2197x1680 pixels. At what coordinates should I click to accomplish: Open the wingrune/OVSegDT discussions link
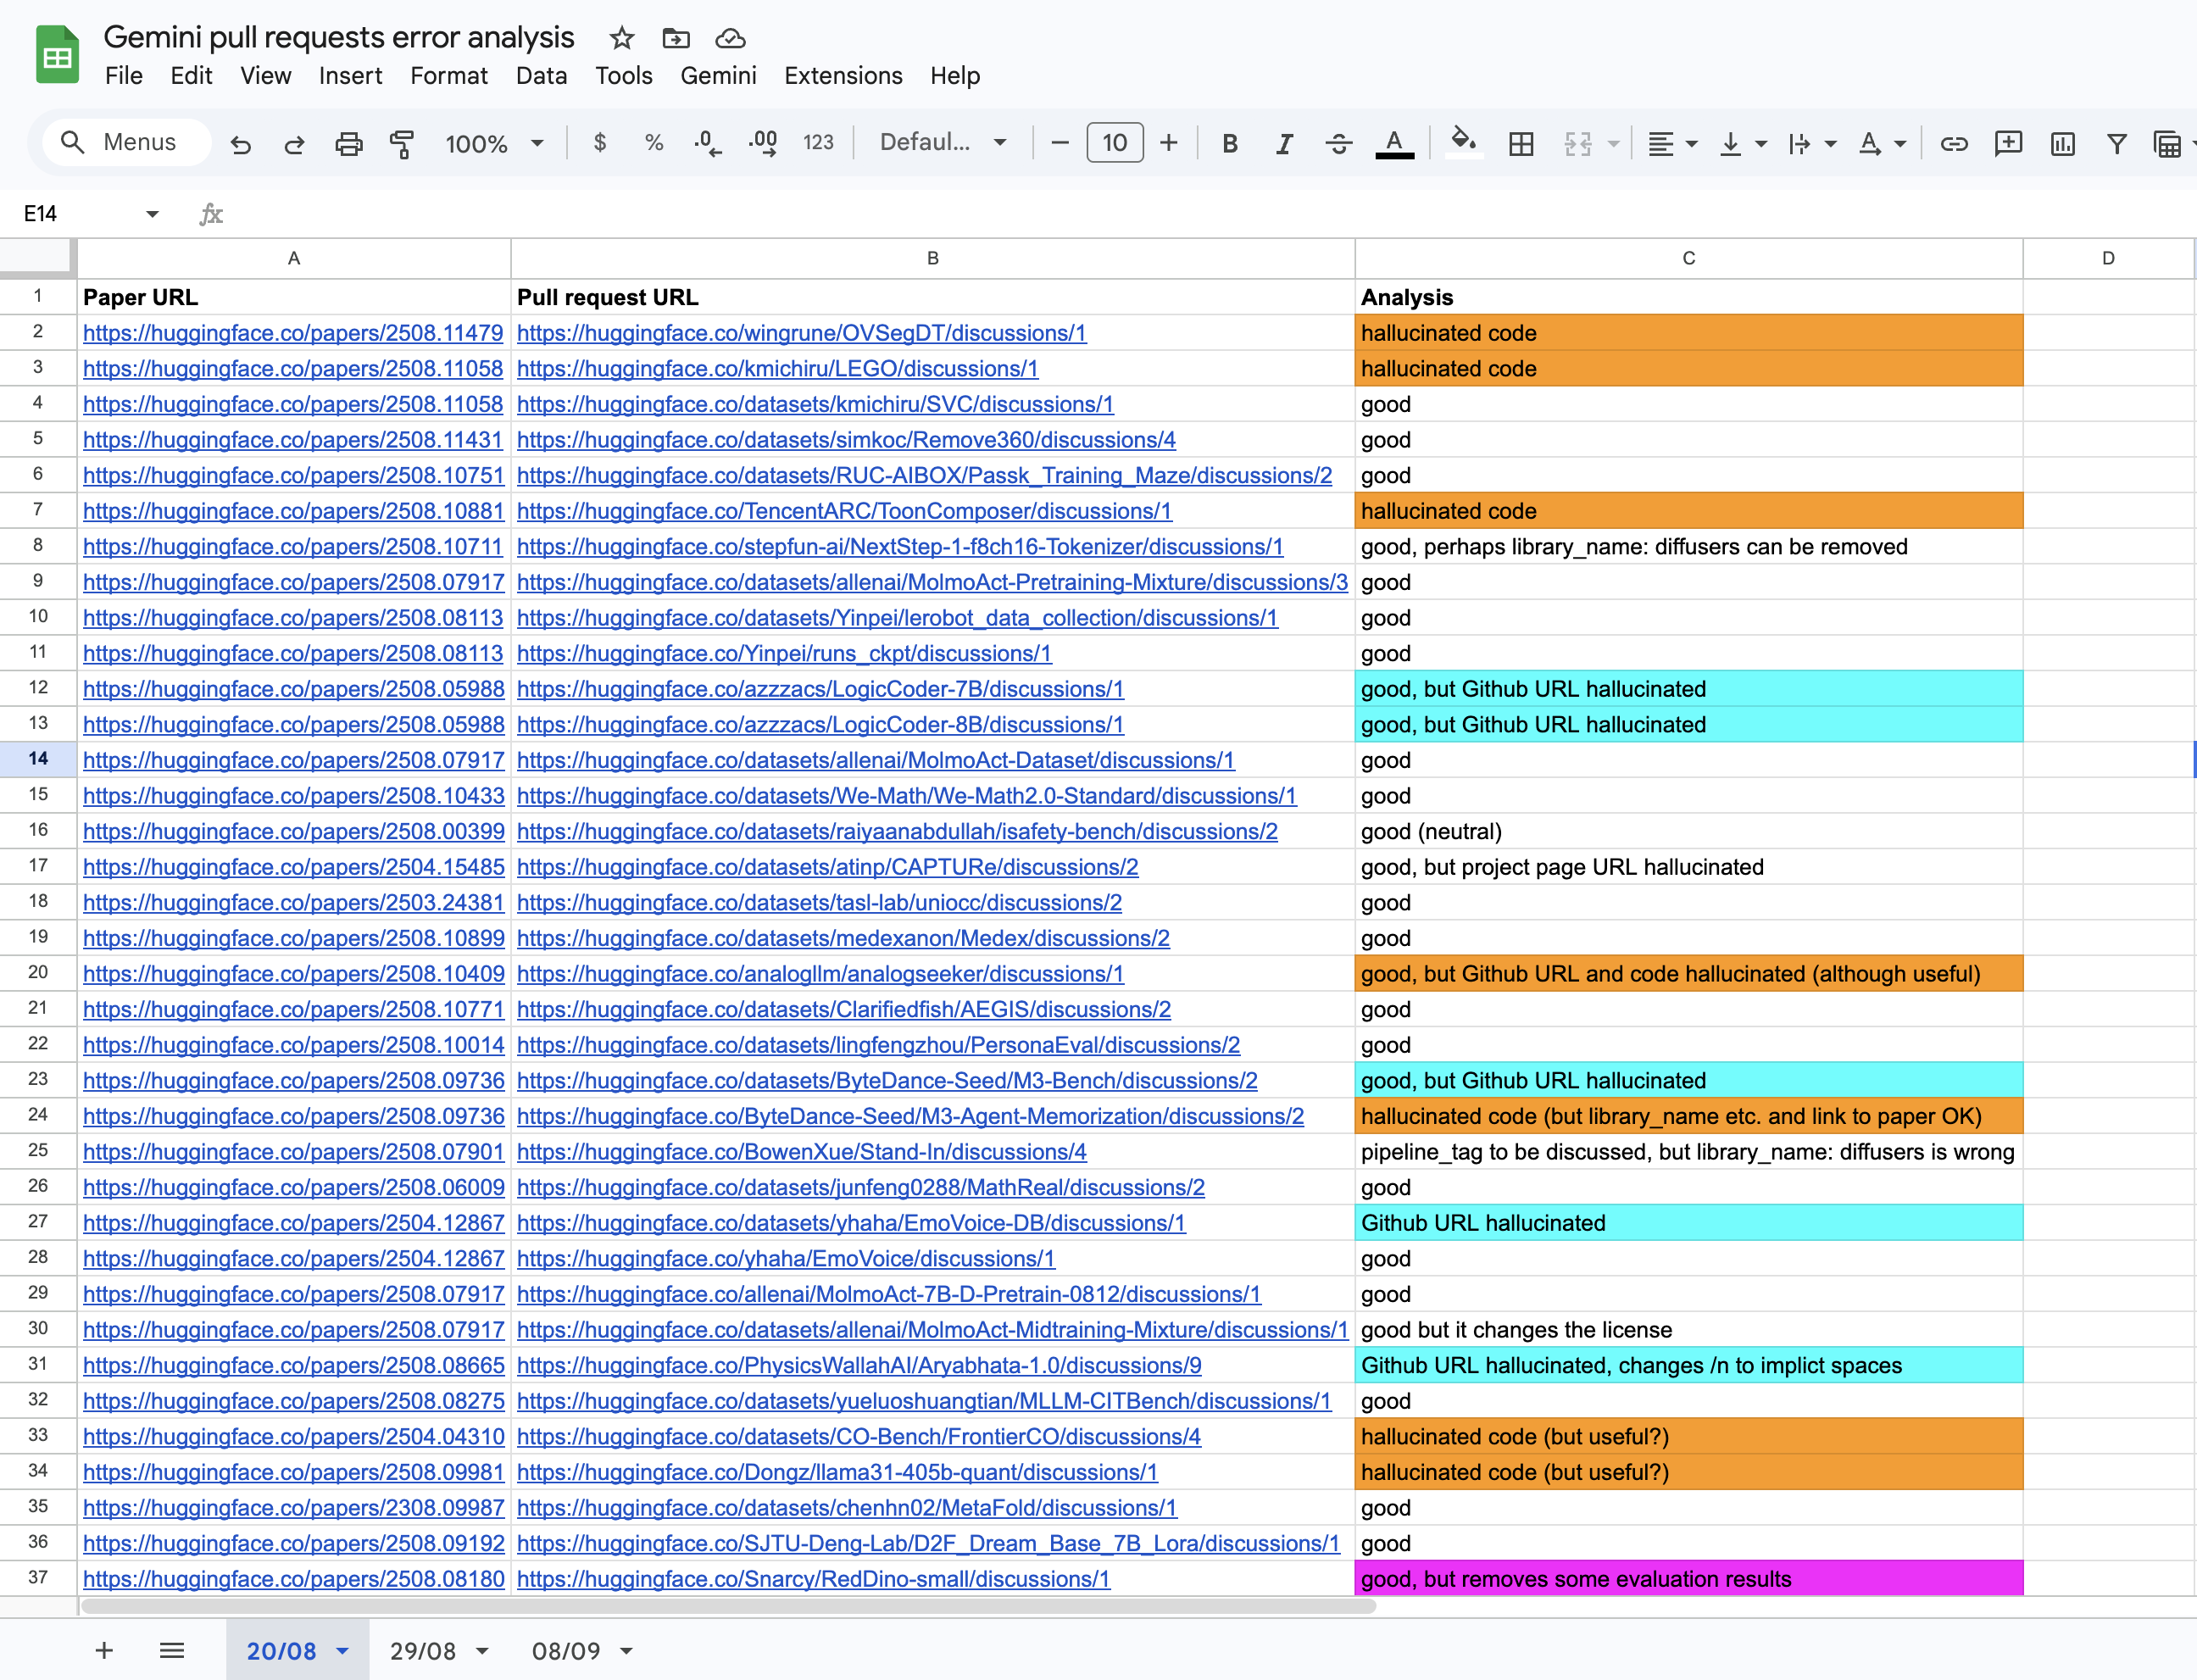coord(801,333)
